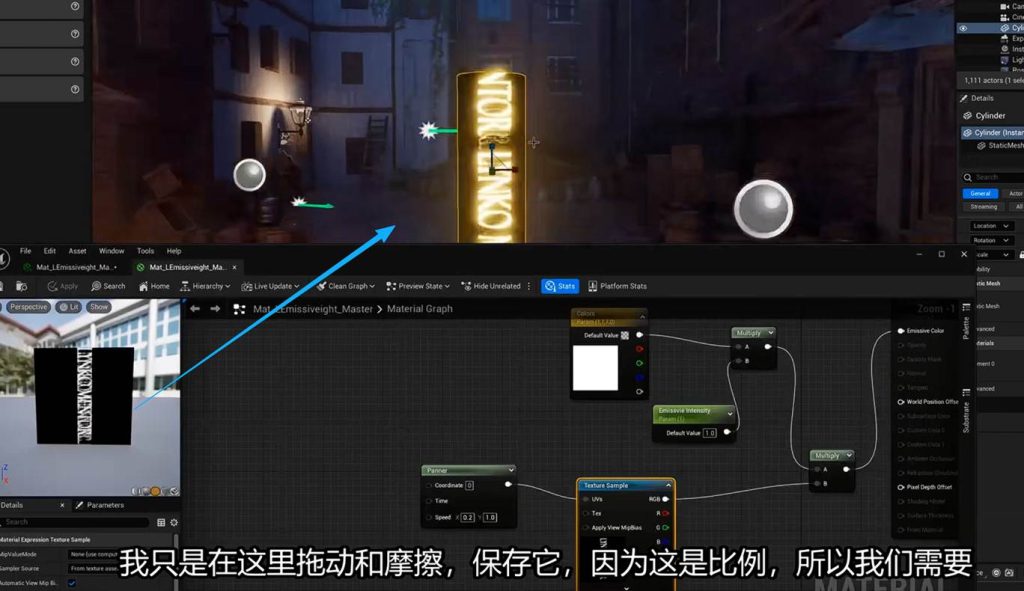This screenshot has width=1024, height=591.
Task: Click the graph back navigation arrow
Action: tap(195, 309)
